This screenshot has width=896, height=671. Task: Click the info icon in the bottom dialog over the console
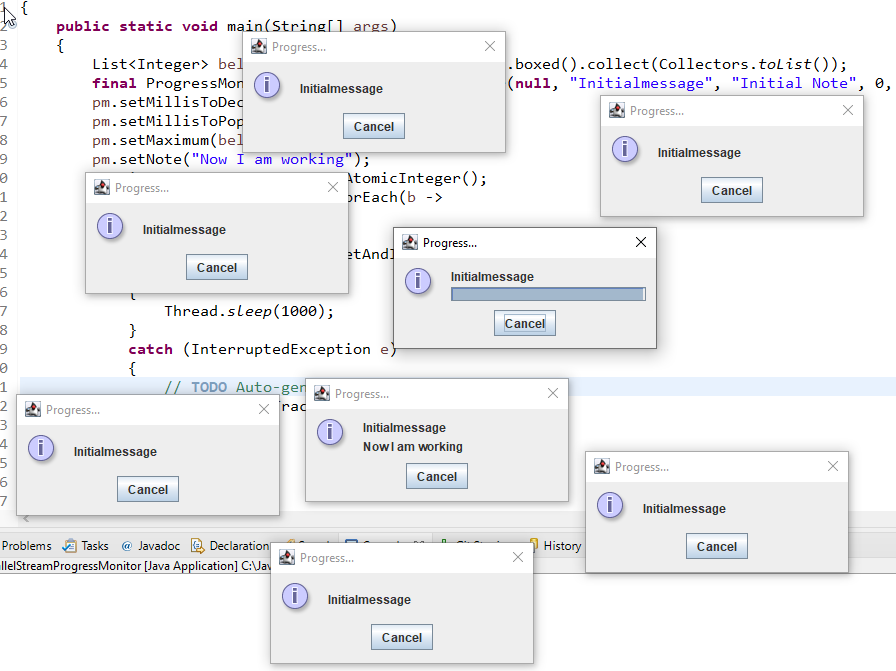[295, 596]
